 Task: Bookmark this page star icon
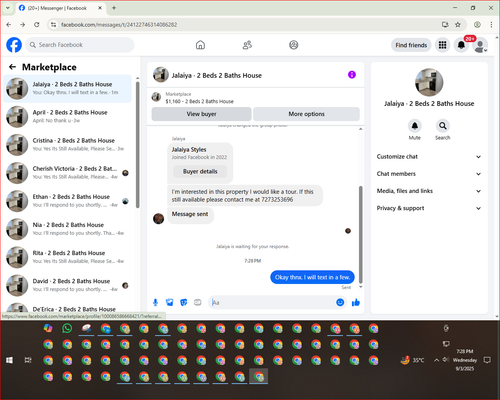click(x=458, y=24)
